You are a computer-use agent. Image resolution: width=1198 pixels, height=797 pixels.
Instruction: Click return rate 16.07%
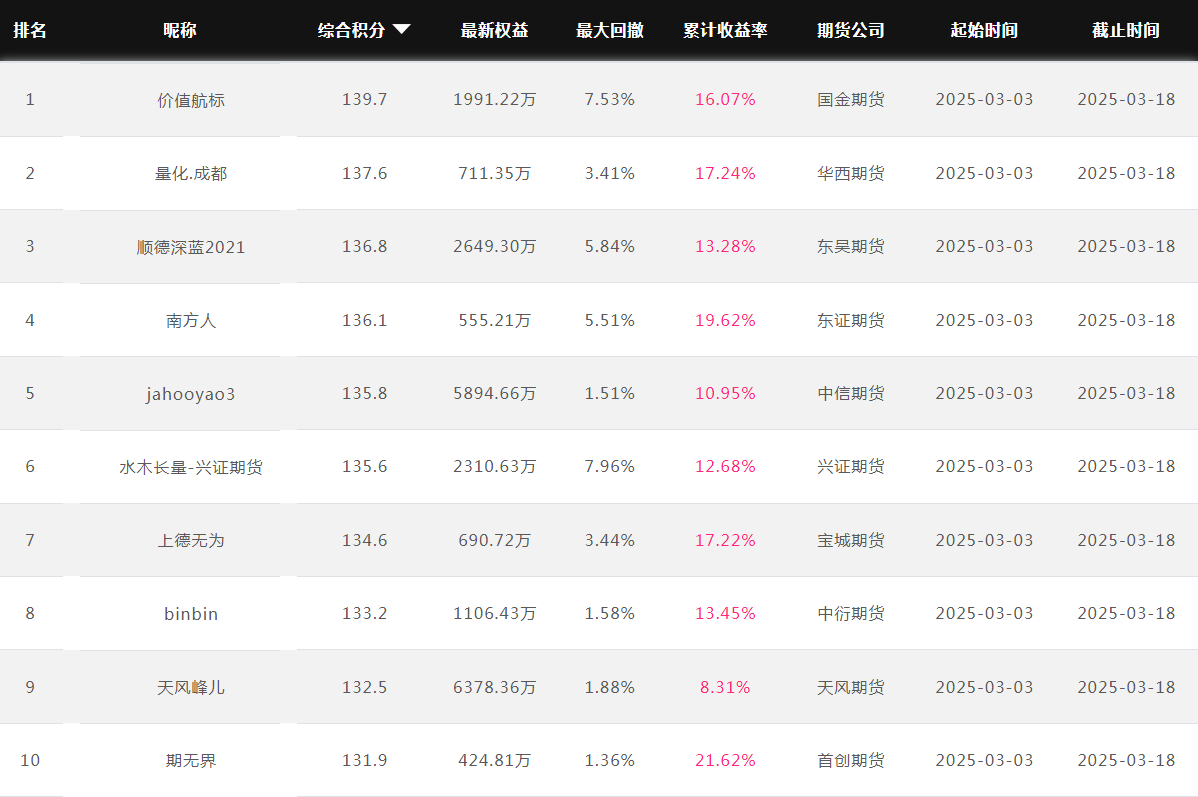click(725, 99)
